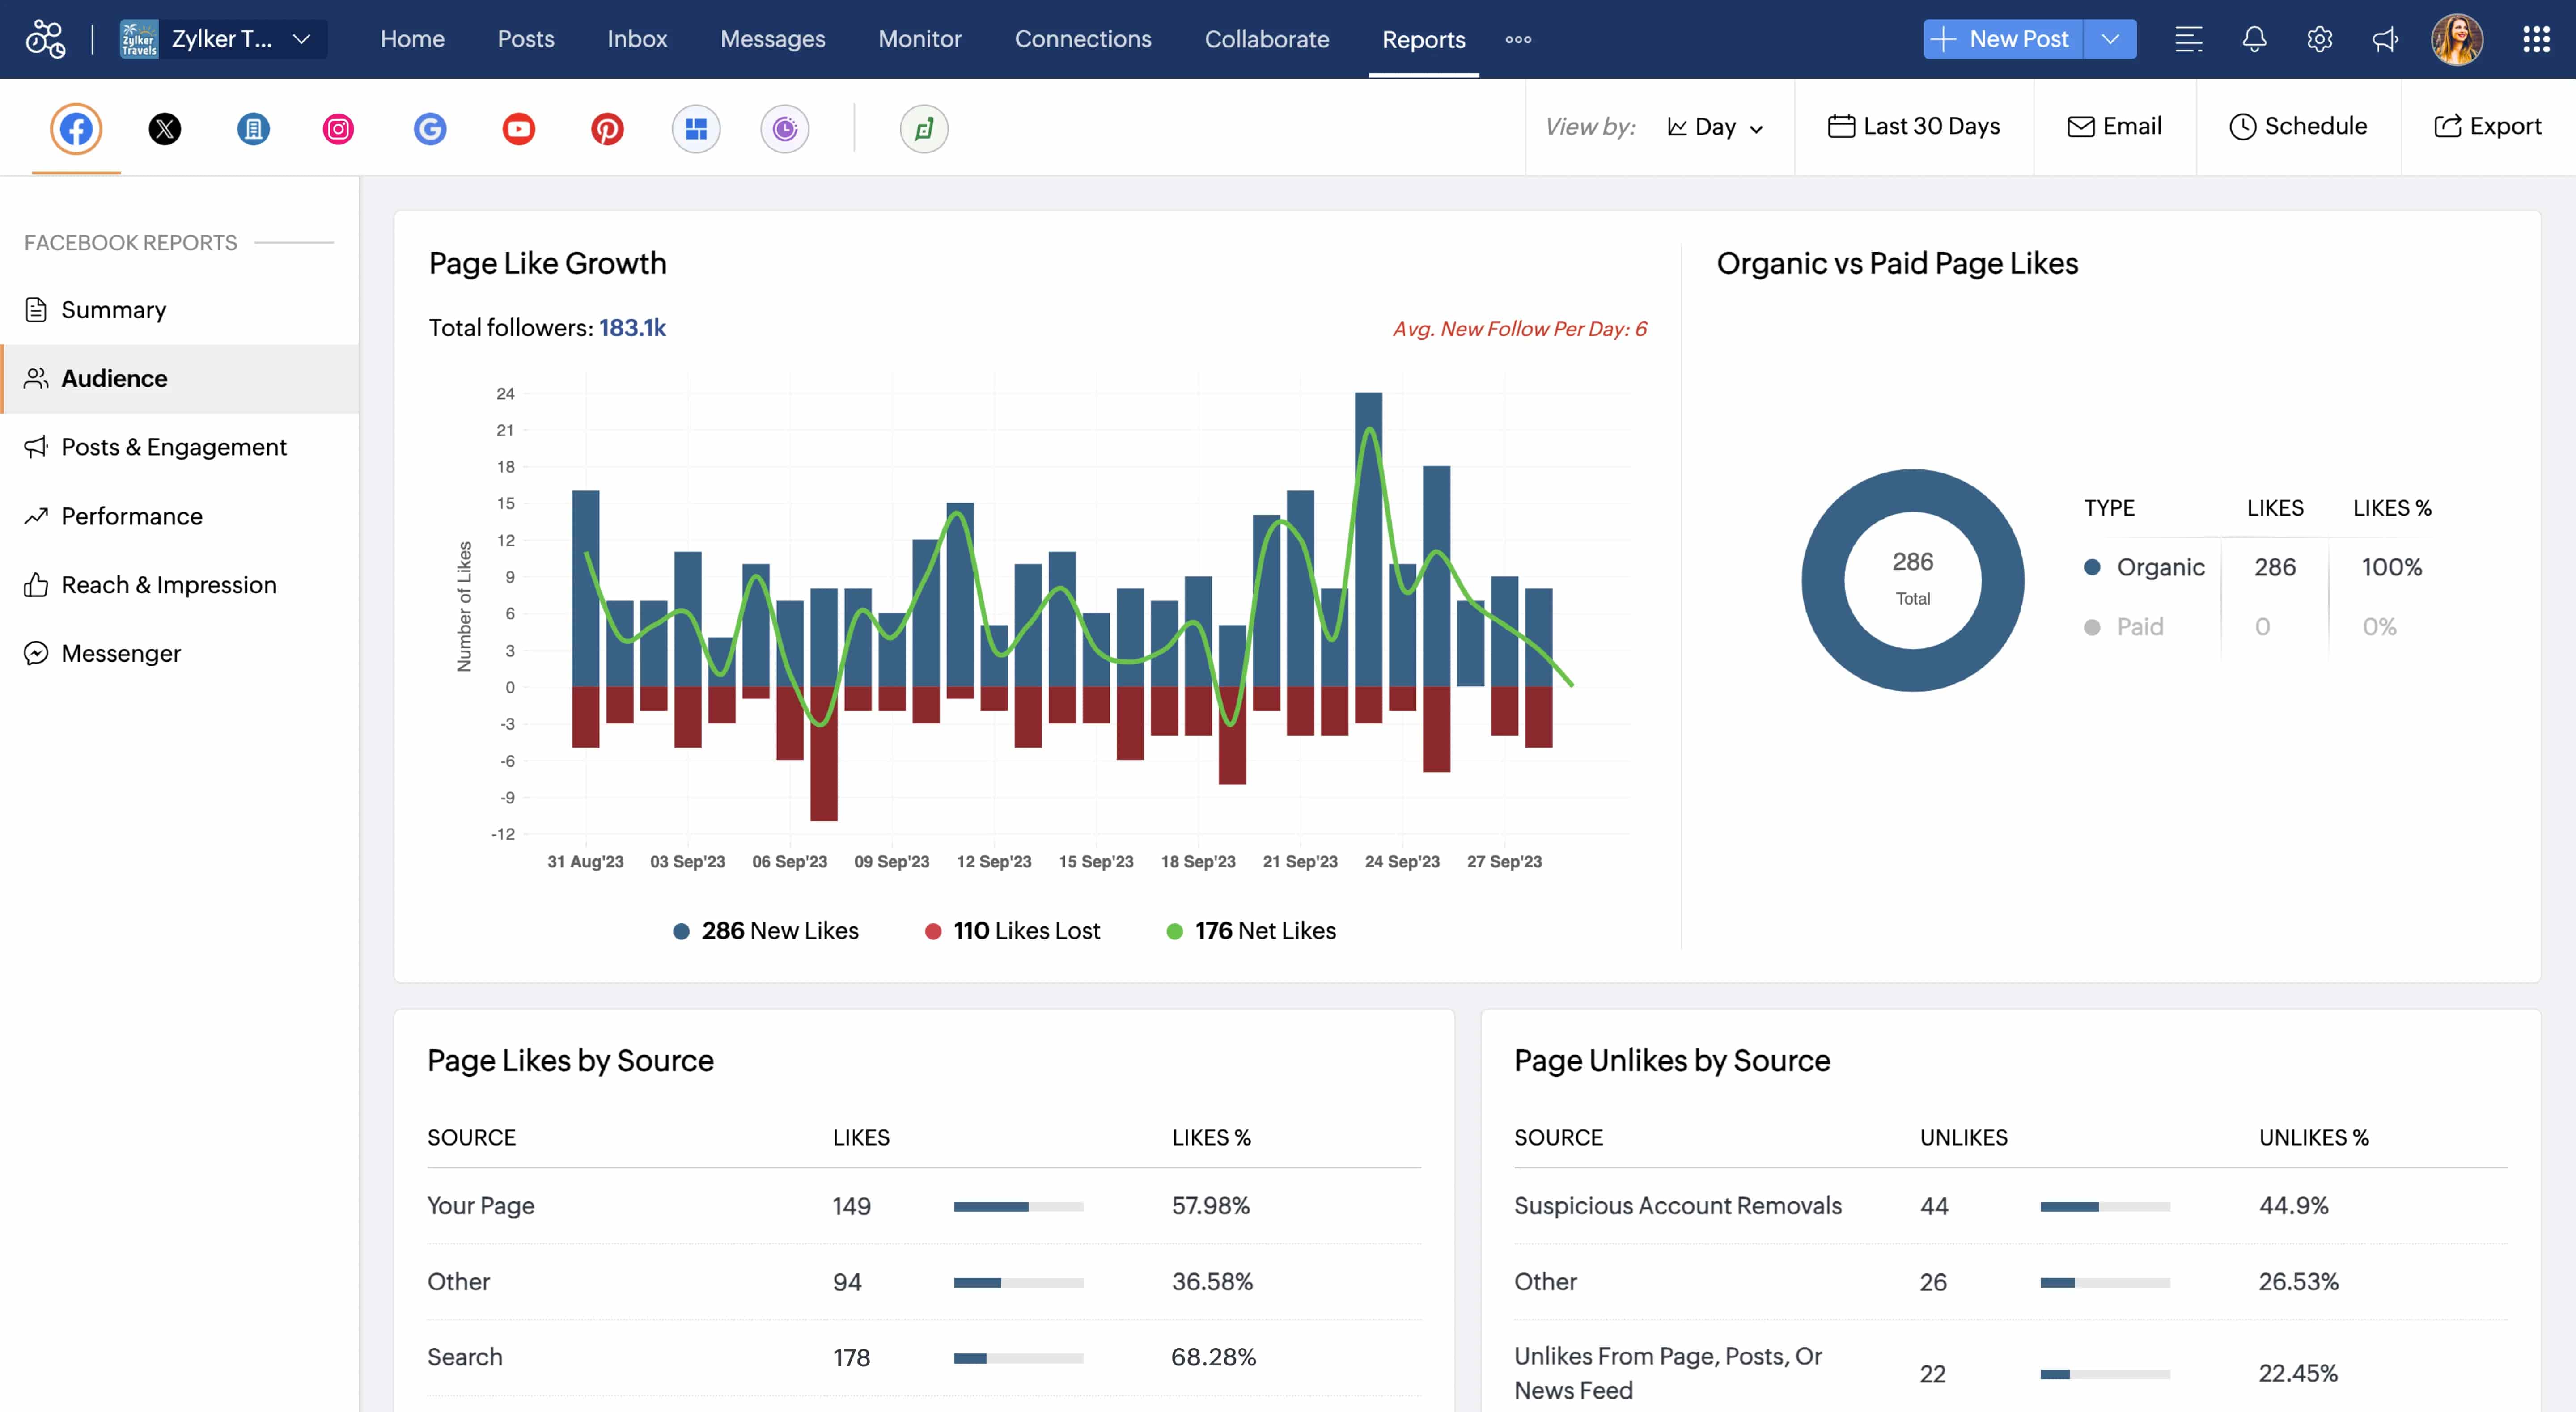Select the Google Business Profile channel icon
Image resolution: width=2576 pixels, height=1412 pixels.
coord(429,128)
